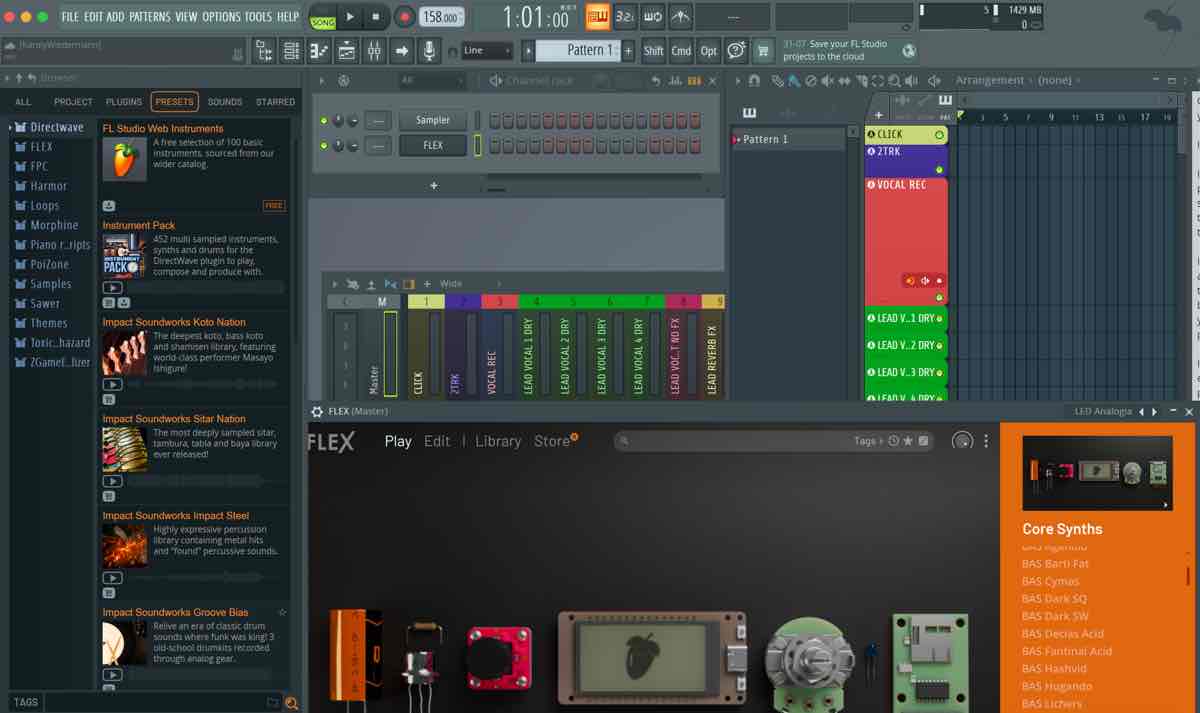Click the plus next to Pattern 1
1200x713 pixels.
pos(628,50)
